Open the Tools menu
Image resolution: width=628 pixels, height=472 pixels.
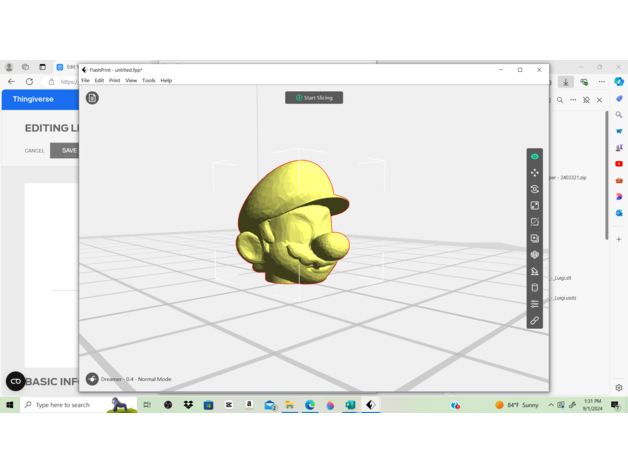click(x=148, y=81)
